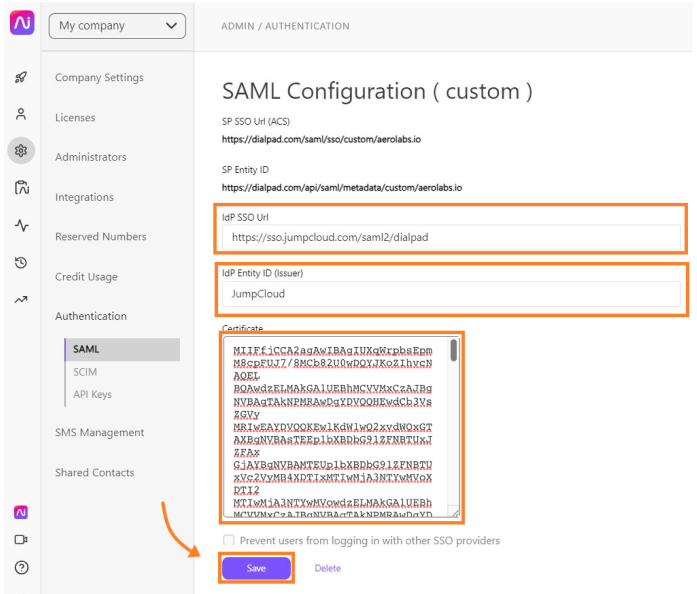Click the small Dialpad Ai icon near bottom
Viewport: 697px width, 594px height.
pyautogui.click(x=21, y=513)
